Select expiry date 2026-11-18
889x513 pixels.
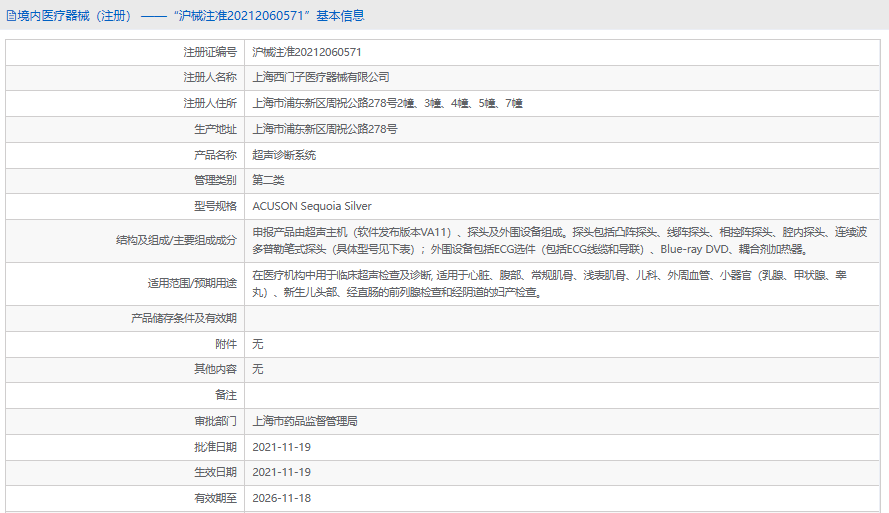click(x=282, y=498)
